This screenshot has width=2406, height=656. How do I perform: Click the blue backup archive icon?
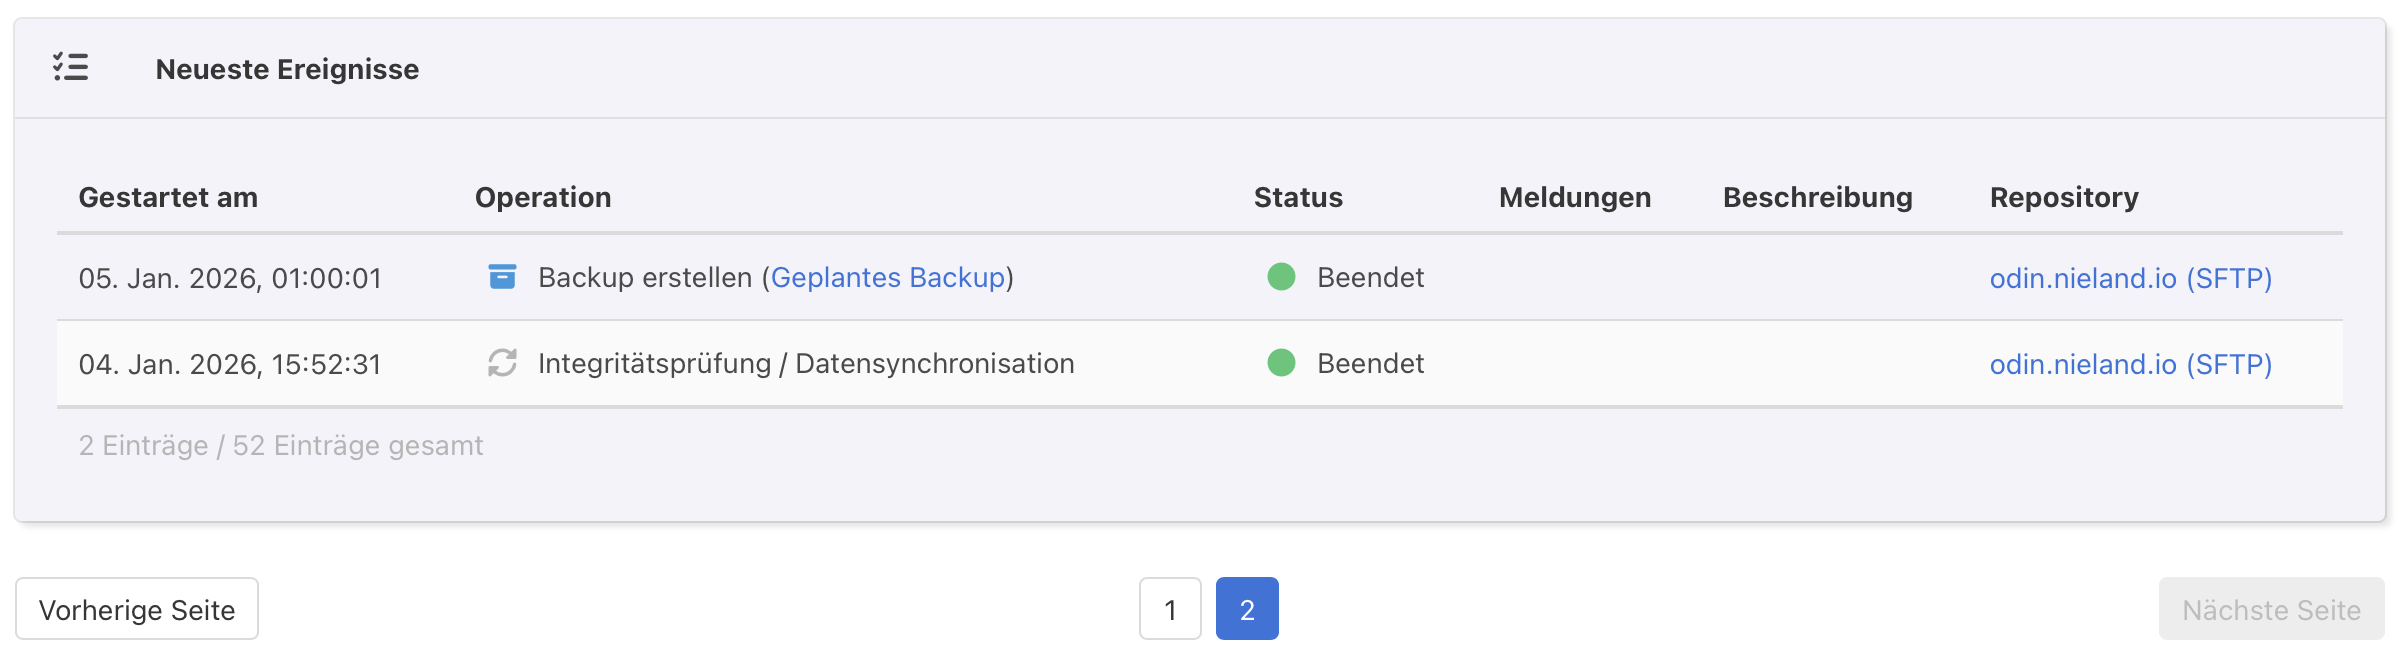(x=502, y=277)
